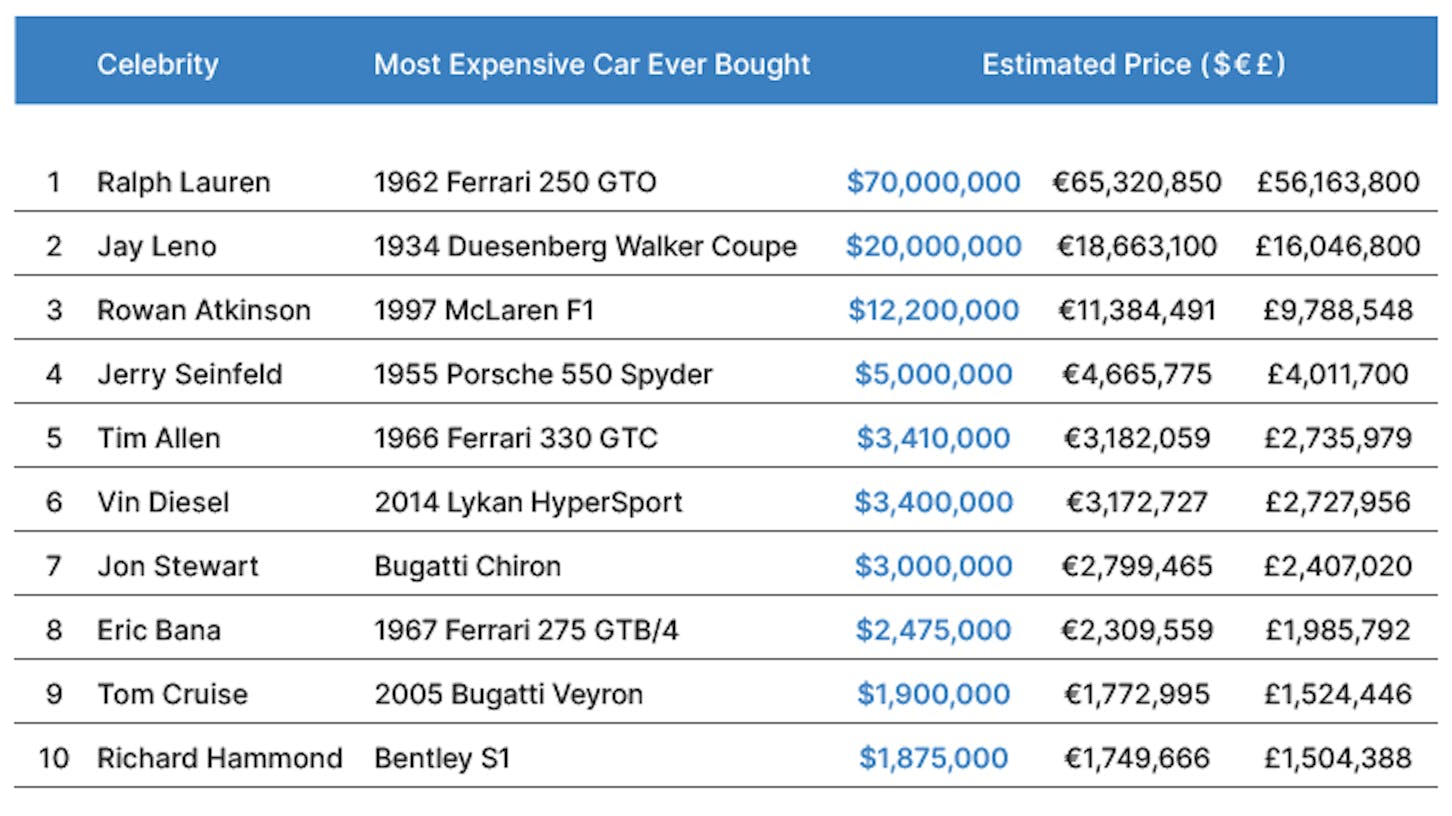The width and height of the screenshot is (1452, 816).
Task: Click the $1,875,000 price value
Action: pos(933,758)
